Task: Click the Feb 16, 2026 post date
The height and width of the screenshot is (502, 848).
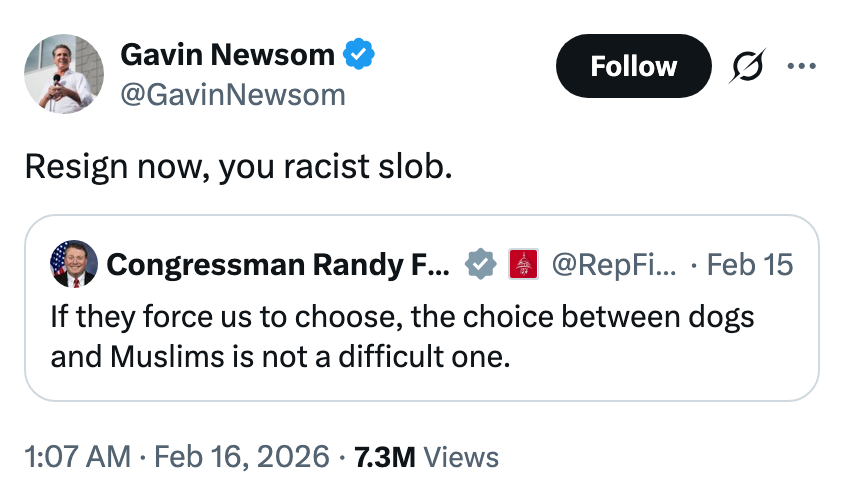Action: click(x=242, y=457)
